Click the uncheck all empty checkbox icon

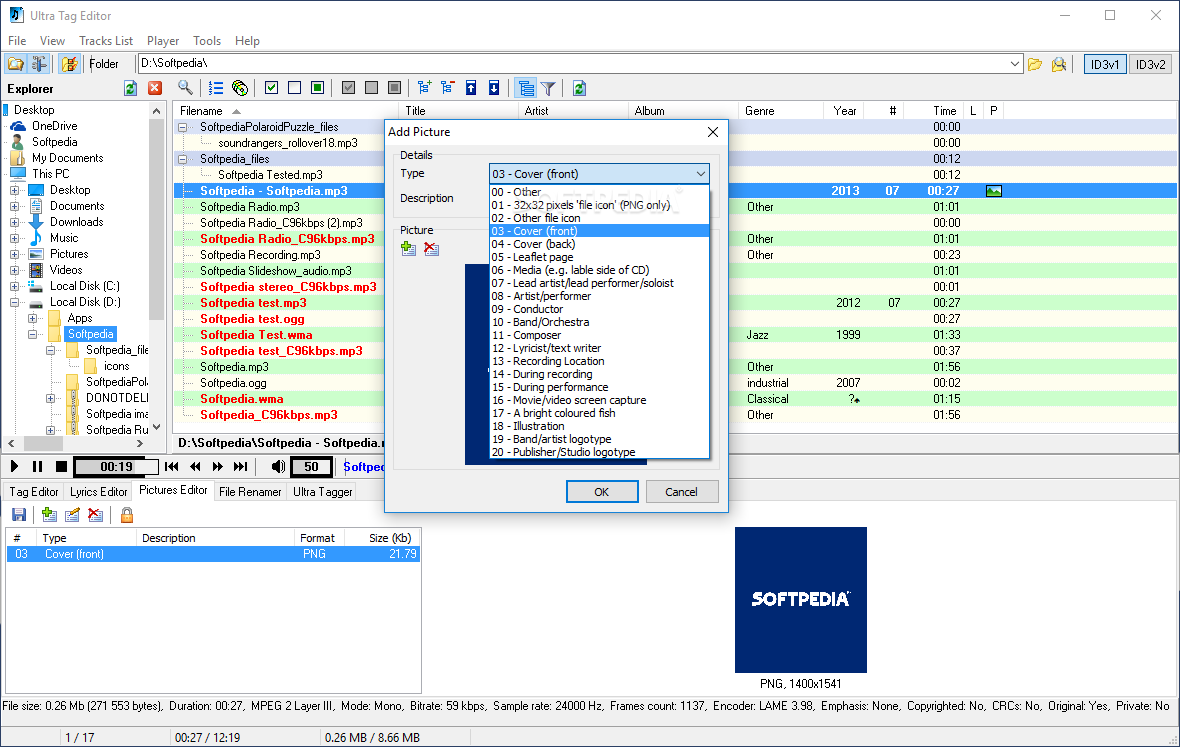coord(294,88)
